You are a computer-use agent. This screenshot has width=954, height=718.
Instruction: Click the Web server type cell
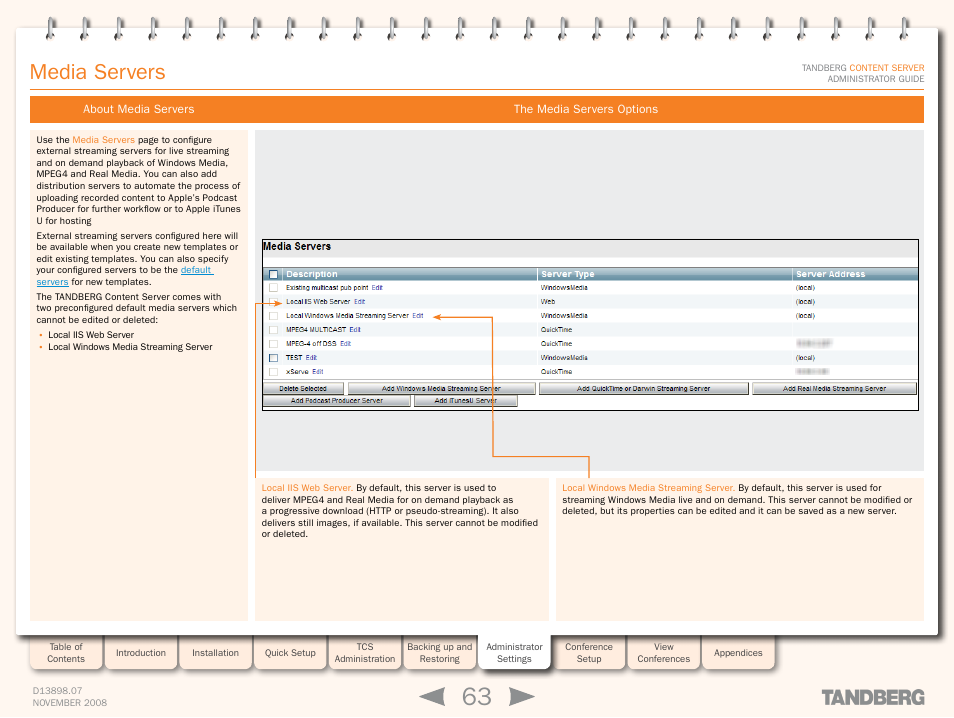(548, 302)
